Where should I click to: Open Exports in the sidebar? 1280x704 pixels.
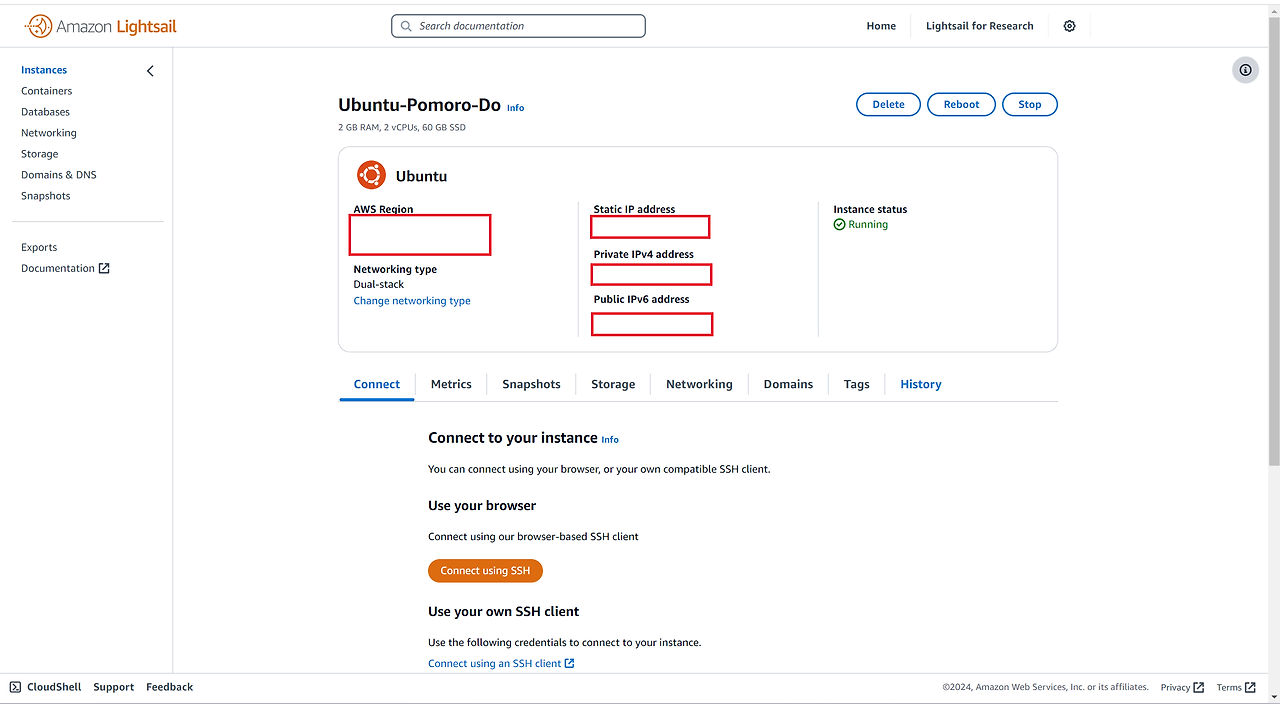[39, 247]
